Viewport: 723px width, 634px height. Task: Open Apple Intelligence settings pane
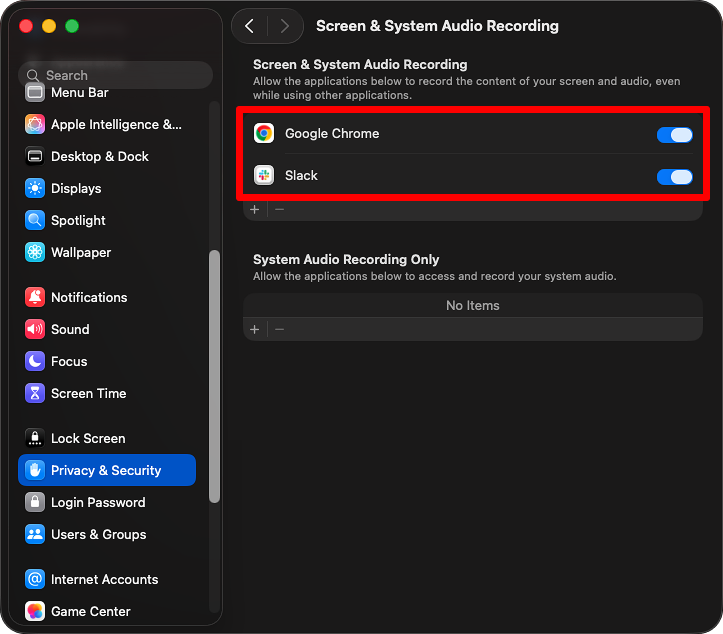[x=107, y=124]
